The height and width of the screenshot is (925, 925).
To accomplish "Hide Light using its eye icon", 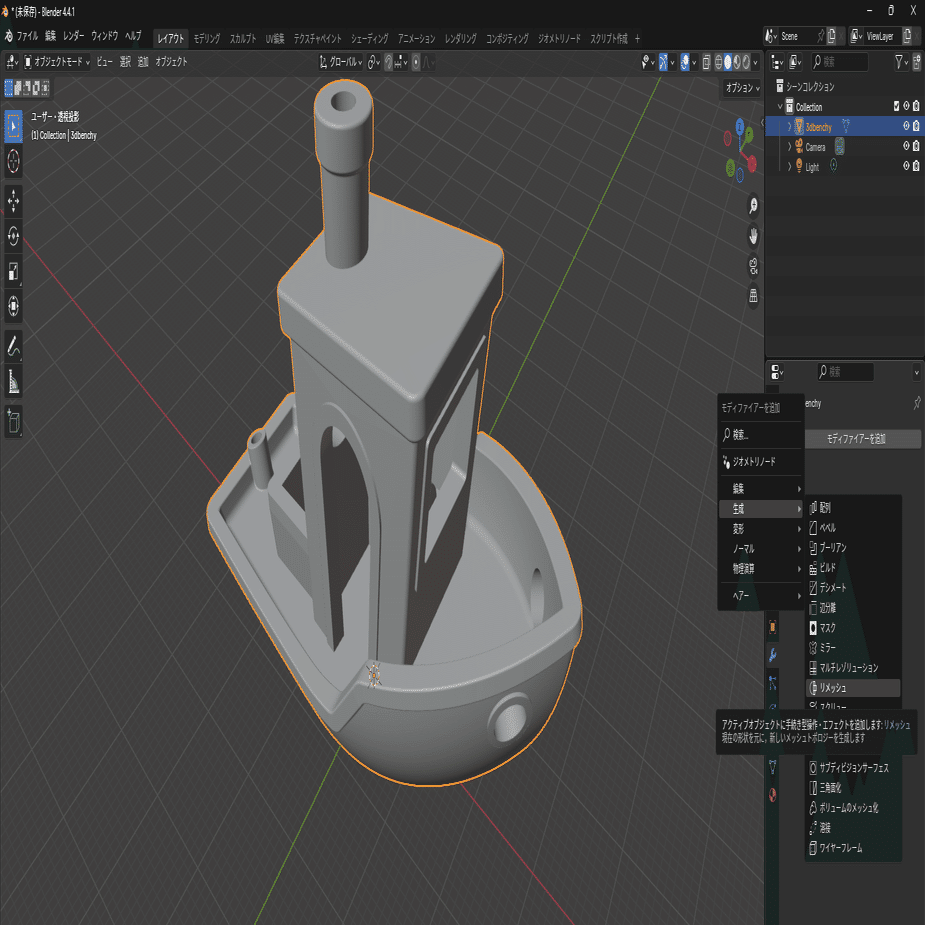I will (x=907, y=166).
